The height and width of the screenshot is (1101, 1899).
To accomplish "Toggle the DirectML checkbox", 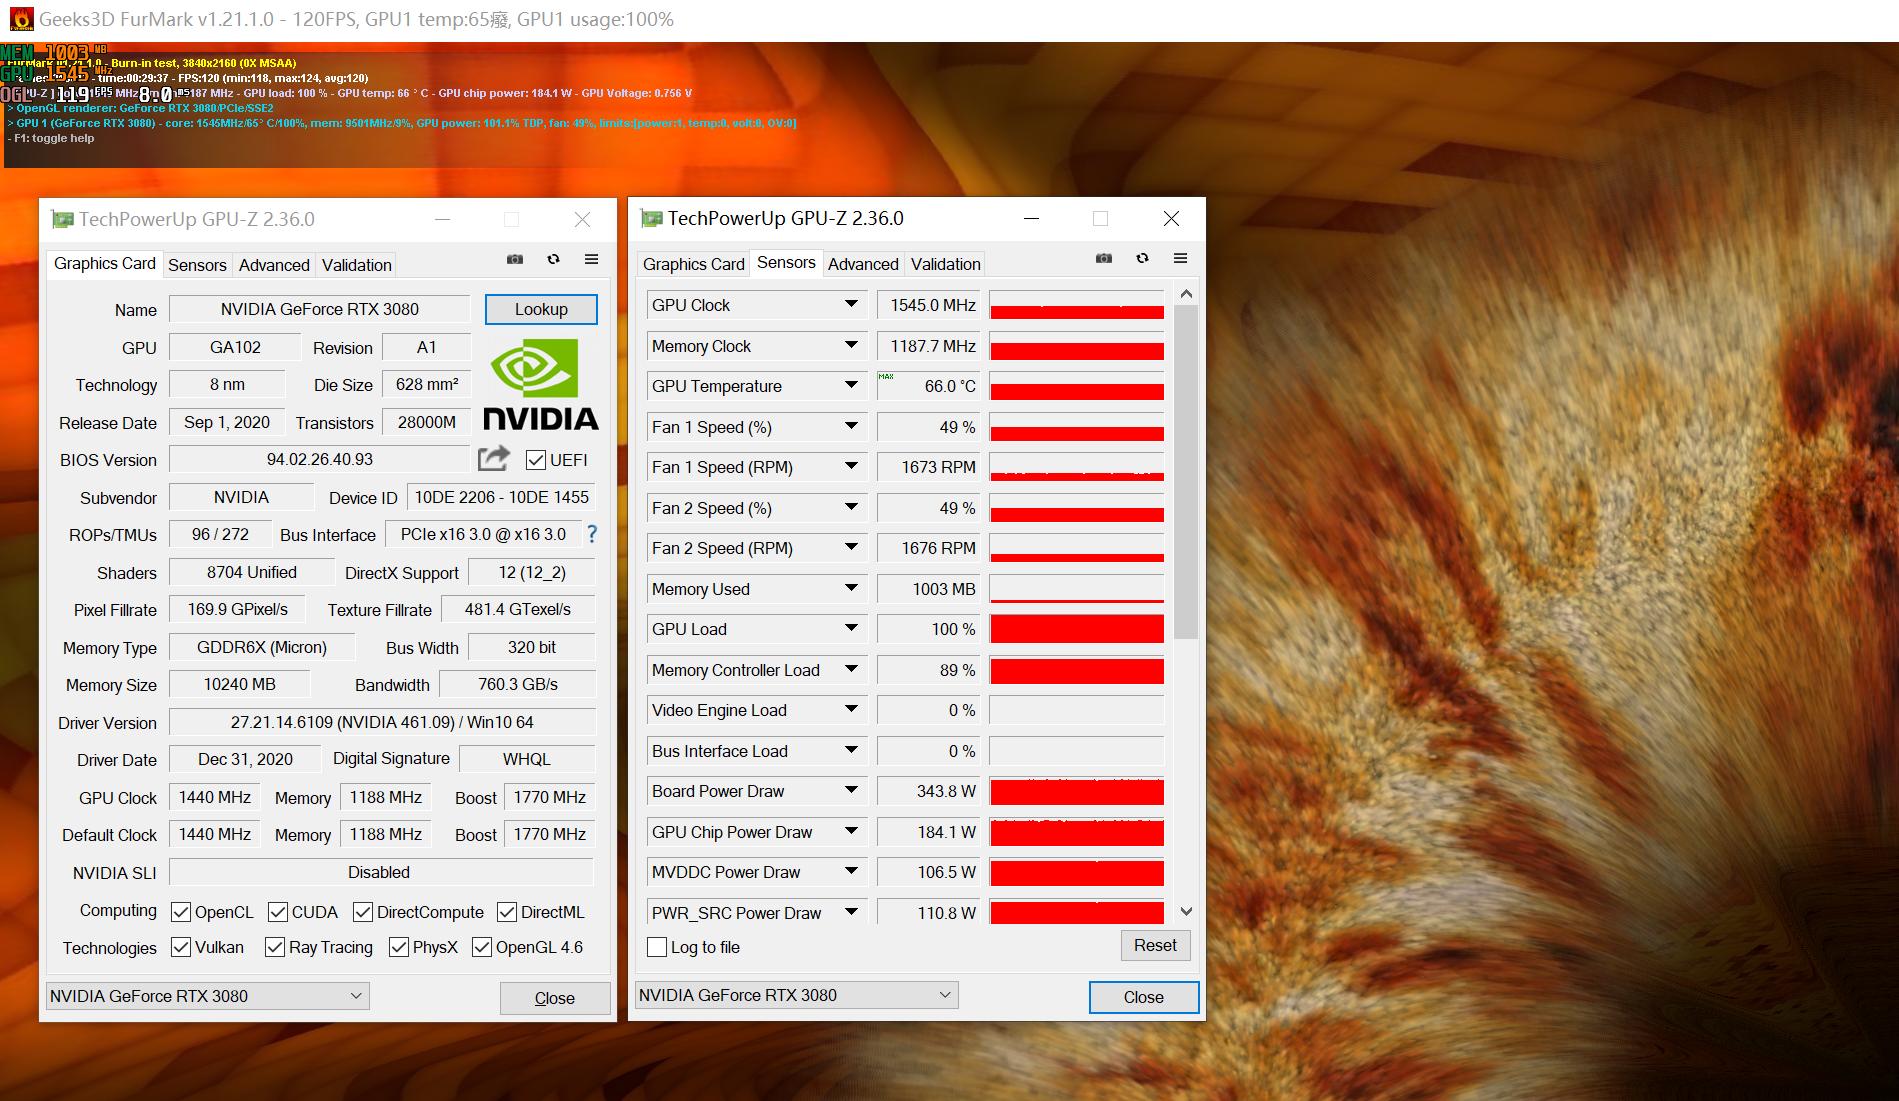I will (507, 912).
